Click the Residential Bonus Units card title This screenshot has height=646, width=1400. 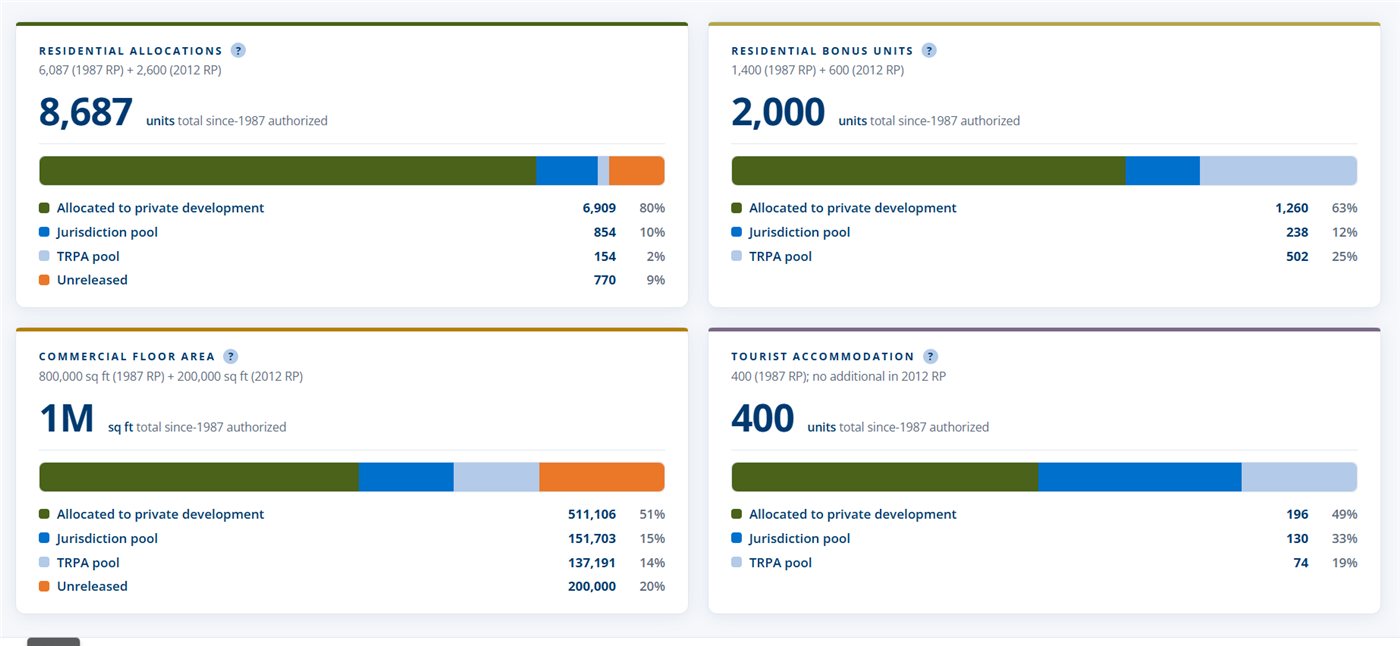(x=823, y=51)
